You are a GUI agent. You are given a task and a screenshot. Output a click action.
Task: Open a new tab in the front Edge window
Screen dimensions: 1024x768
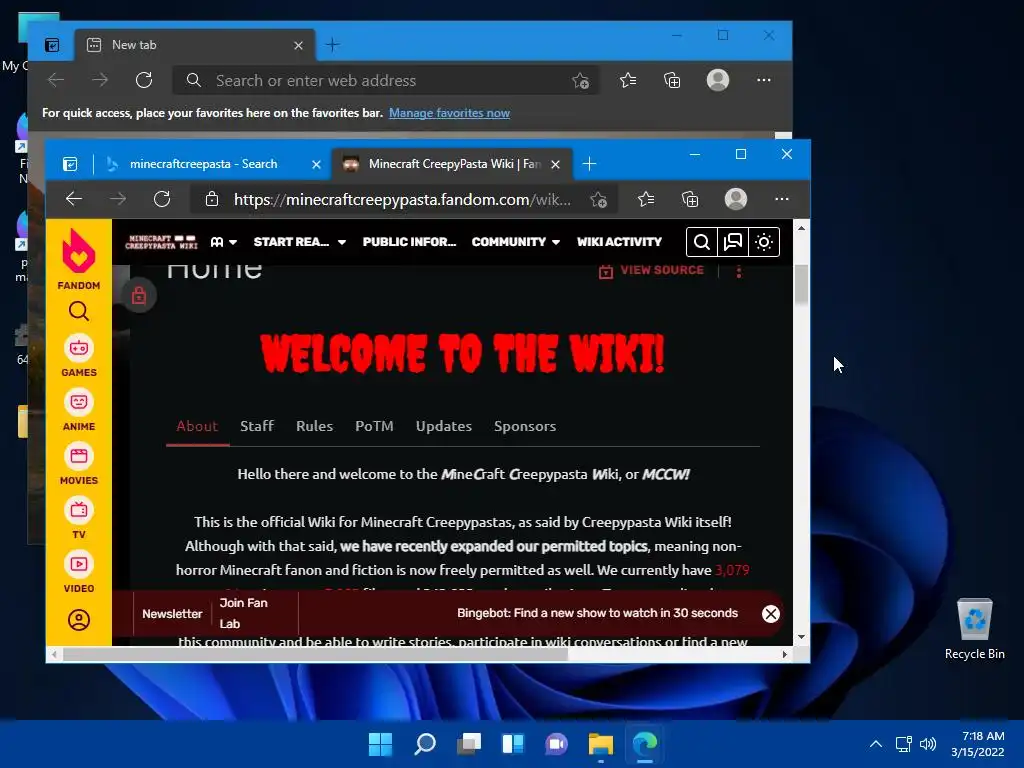click(589, 164)
